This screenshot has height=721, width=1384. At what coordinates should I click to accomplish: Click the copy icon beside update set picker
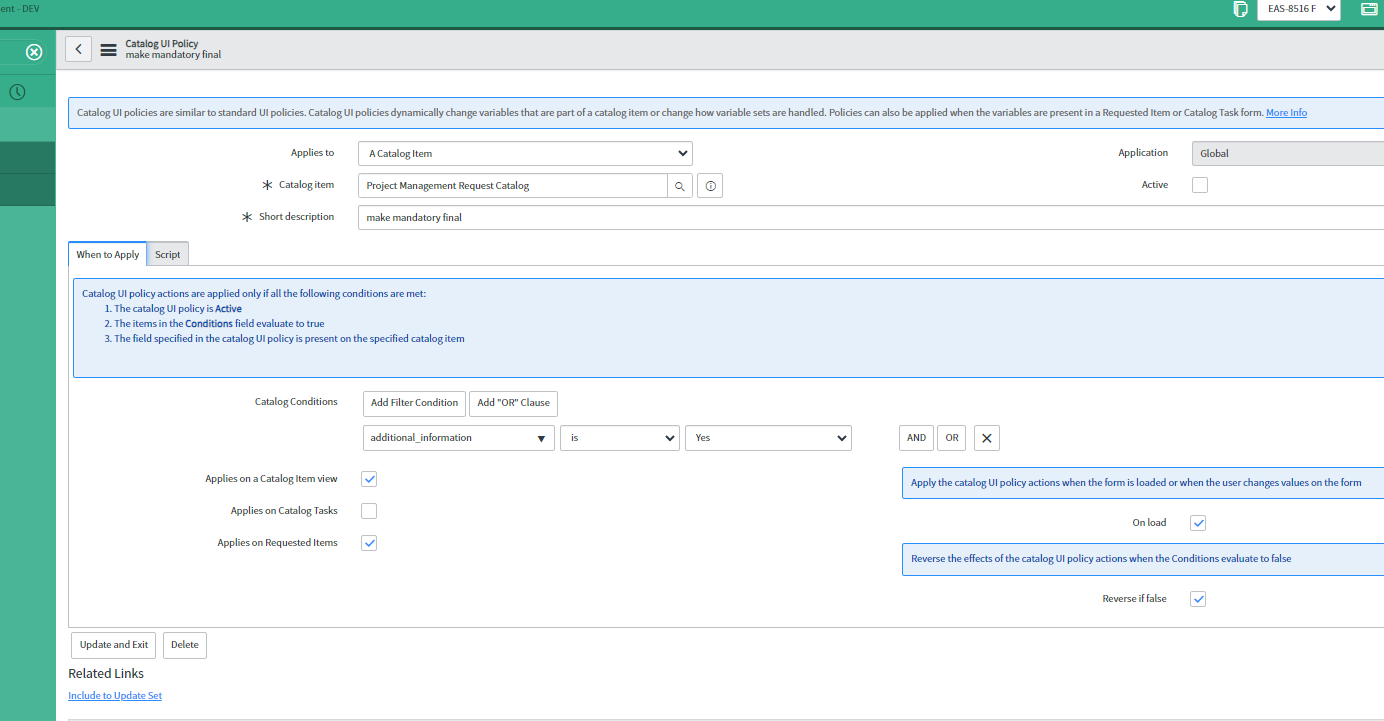(1241, 9)
